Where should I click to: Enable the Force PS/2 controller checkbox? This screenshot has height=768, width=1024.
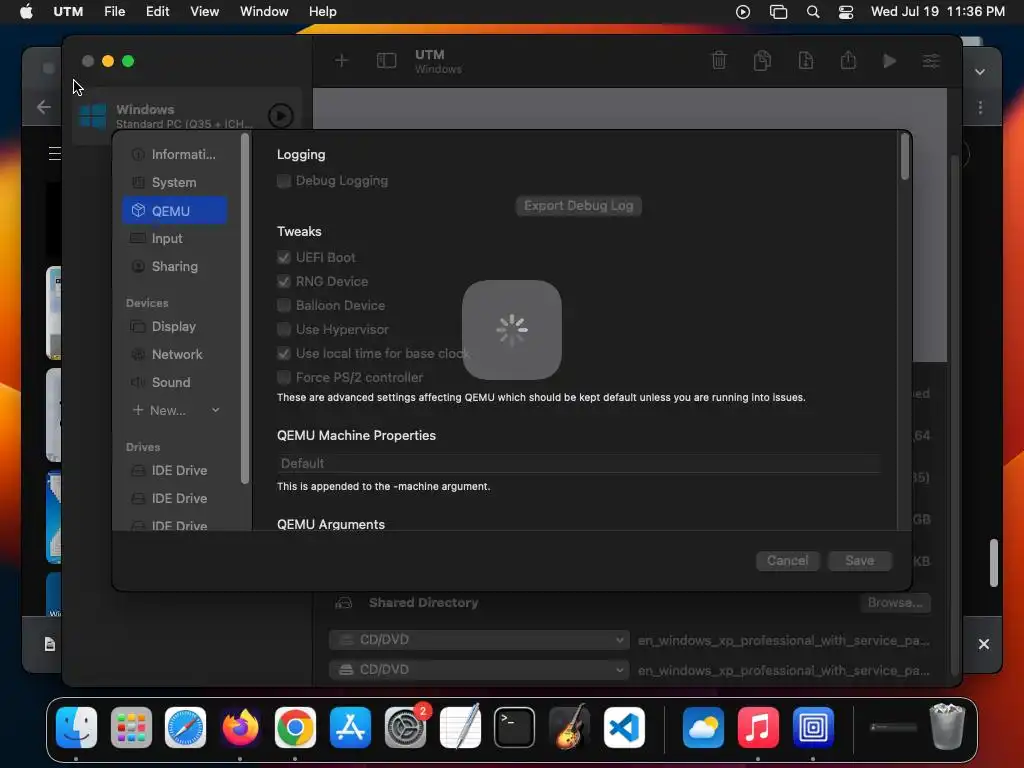[283, 377]
